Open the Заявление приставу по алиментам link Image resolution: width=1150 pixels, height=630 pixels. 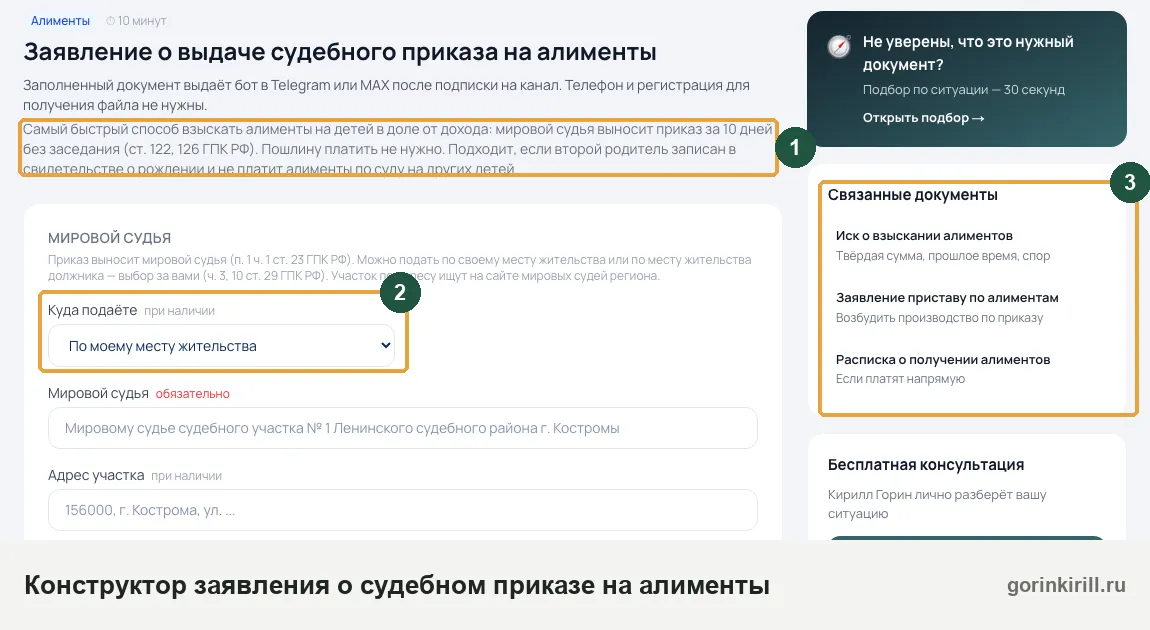point(947,297)
